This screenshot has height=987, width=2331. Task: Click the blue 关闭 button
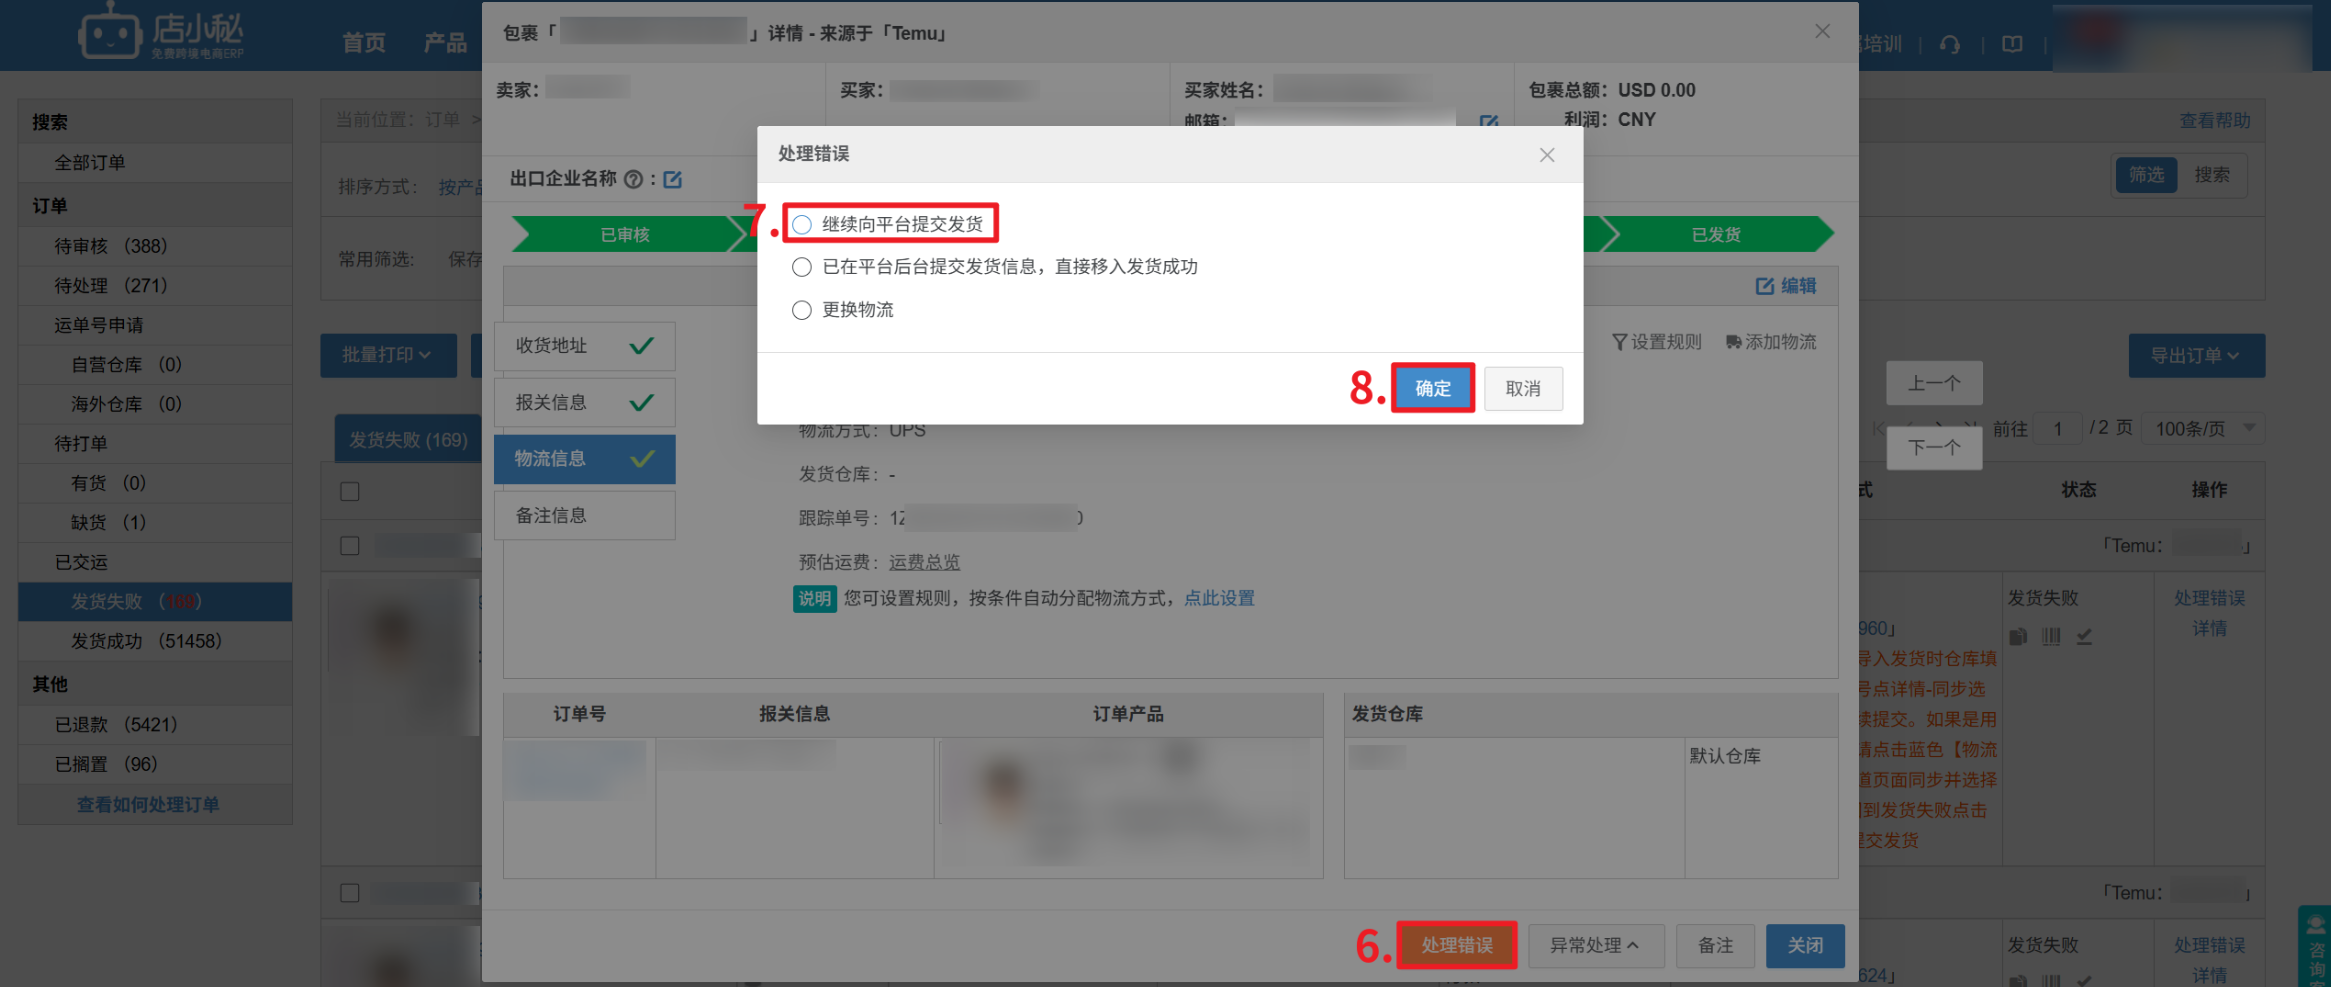[x=1805, y=946]
